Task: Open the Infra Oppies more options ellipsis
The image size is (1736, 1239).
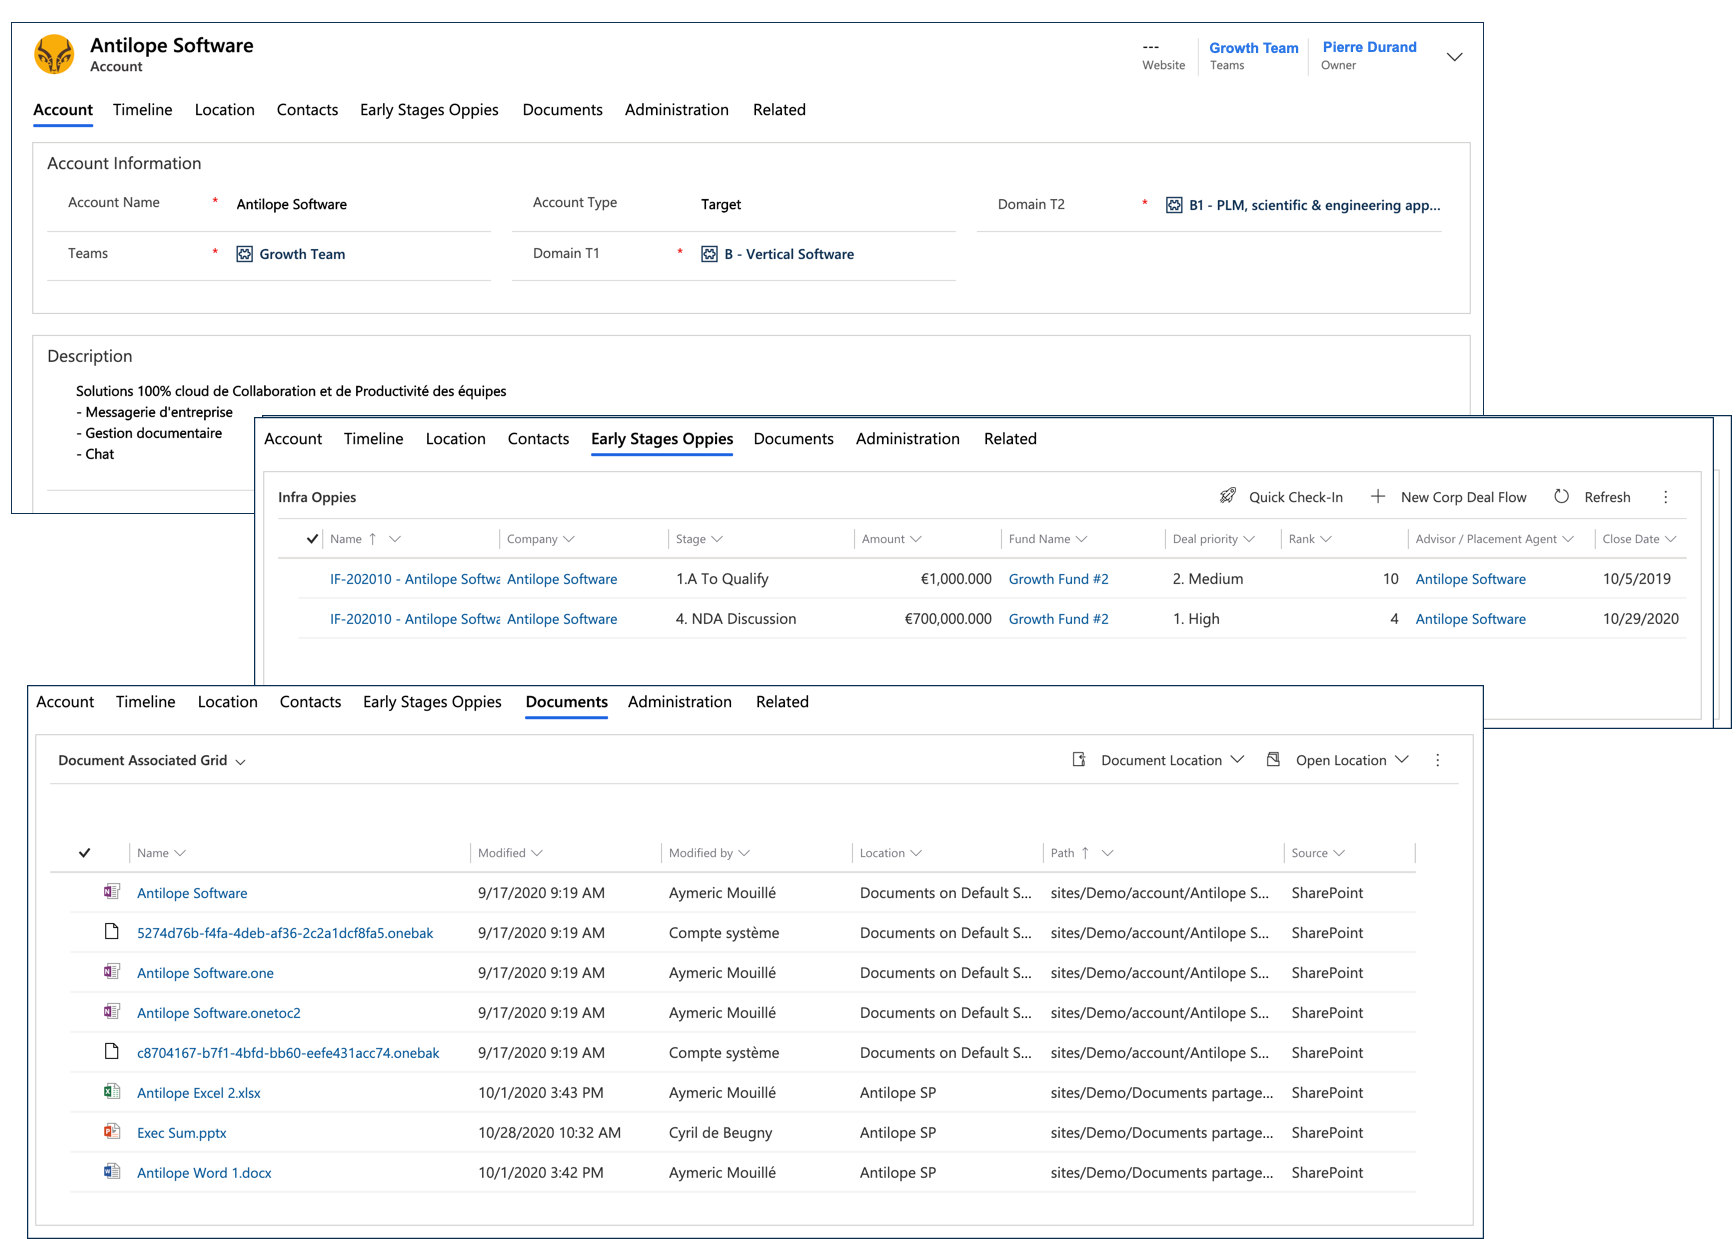Action: (x=1666, y=497)
